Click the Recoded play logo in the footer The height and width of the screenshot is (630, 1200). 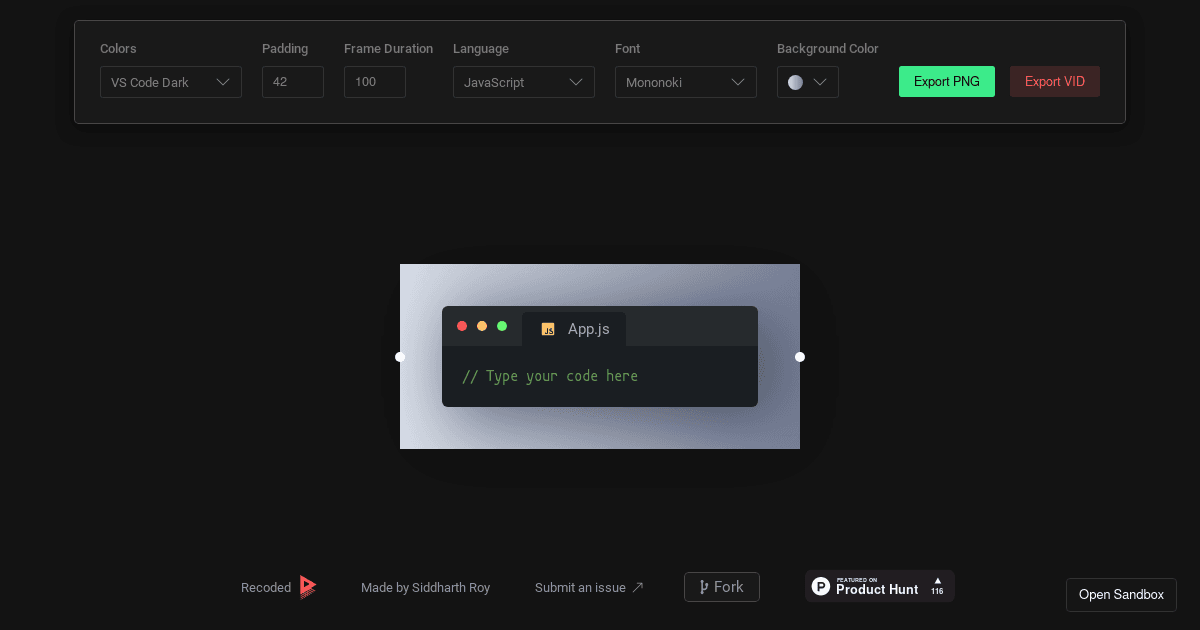307,587
